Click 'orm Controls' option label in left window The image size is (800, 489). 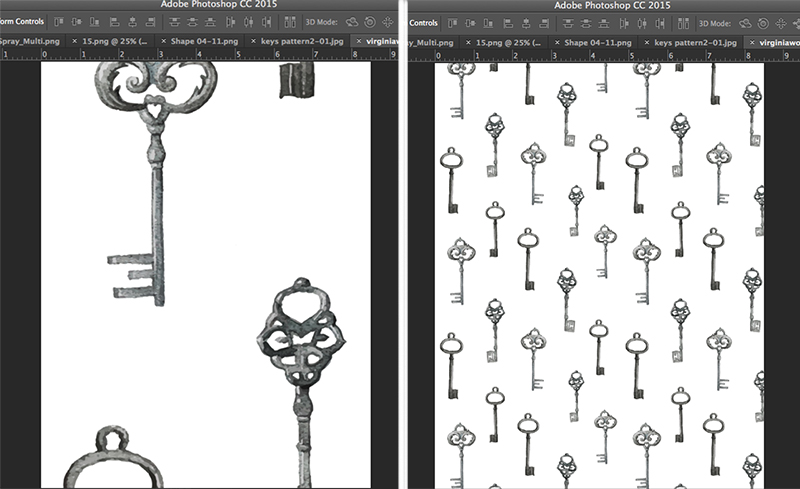(22, 21)
